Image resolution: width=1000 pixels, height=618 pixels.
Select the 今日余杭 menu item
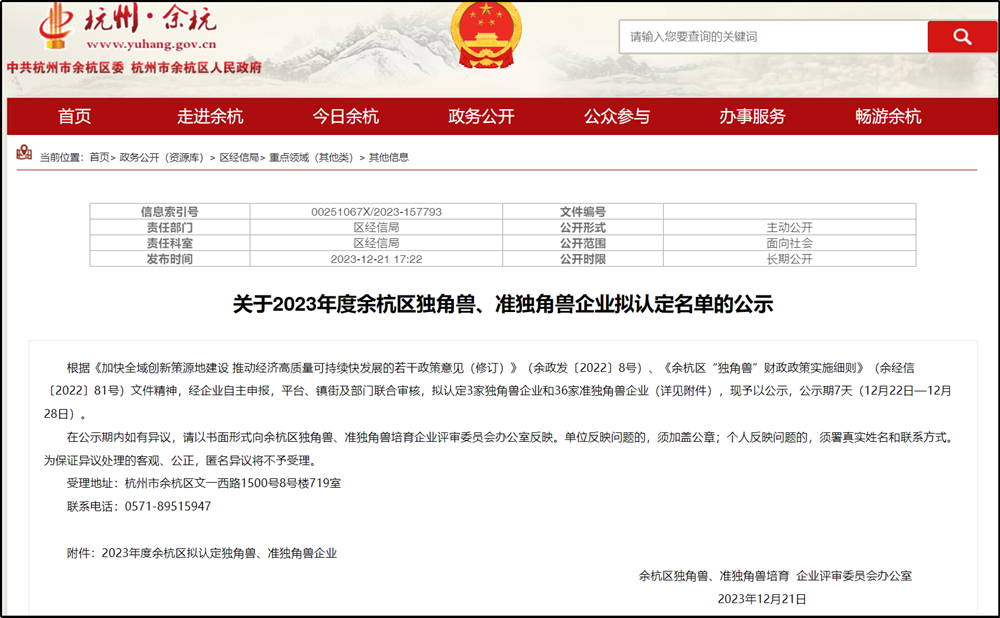click(346, 116)
